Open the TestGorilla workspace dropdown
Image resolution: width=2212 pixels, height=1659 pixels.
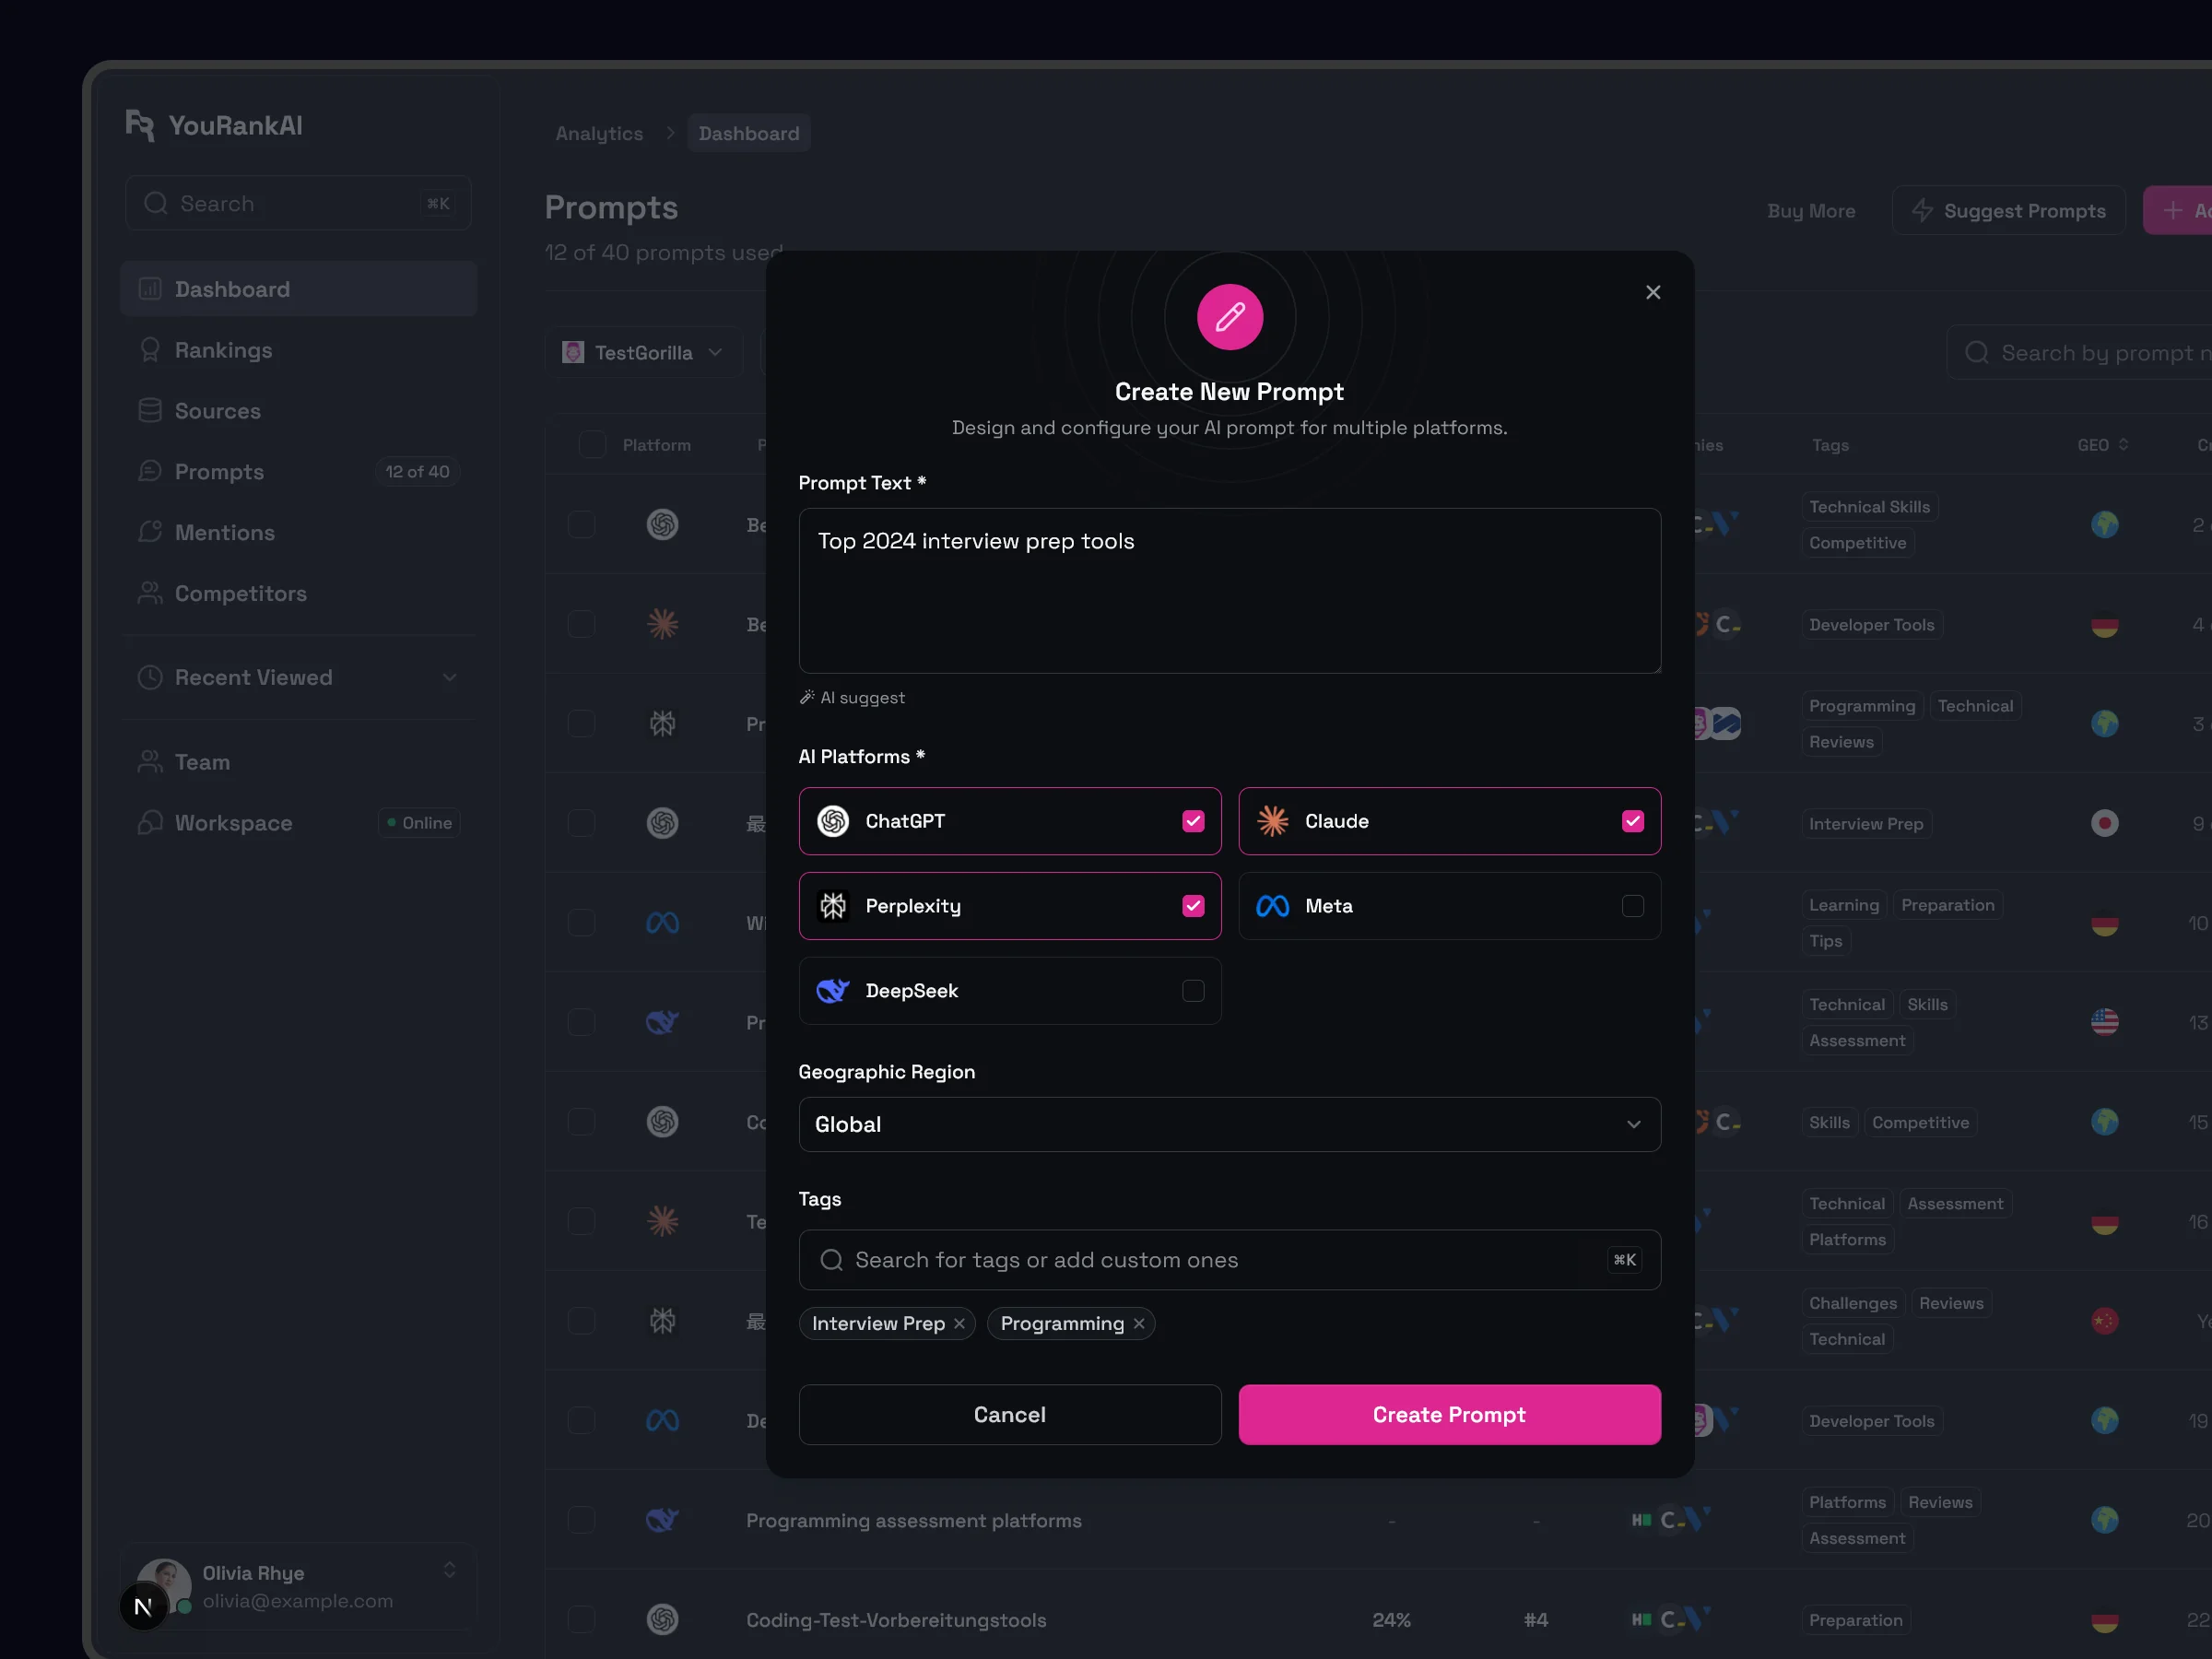coord(643,353)
